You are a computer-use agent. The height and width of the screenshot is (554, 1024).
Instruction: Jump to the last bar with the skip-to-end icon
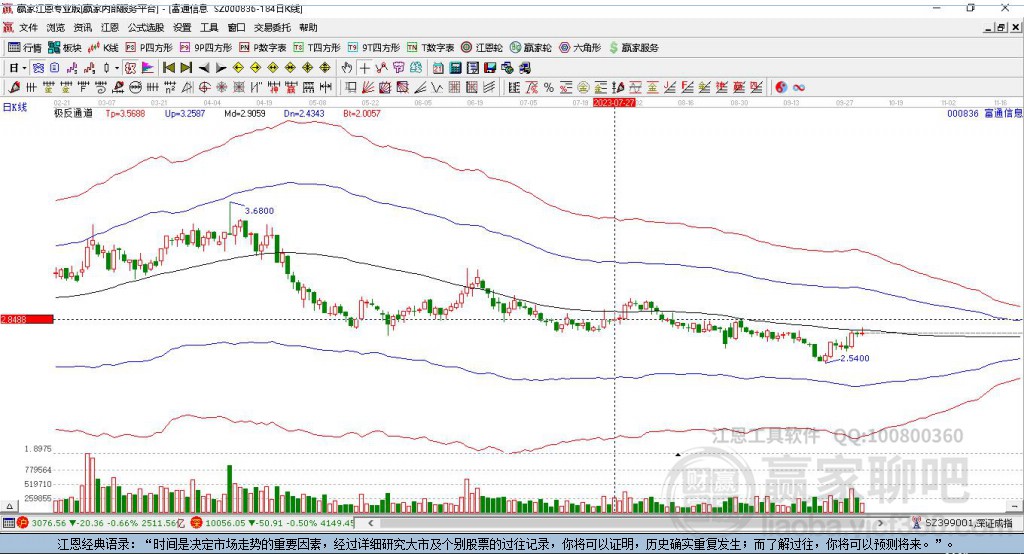(186, 68)
